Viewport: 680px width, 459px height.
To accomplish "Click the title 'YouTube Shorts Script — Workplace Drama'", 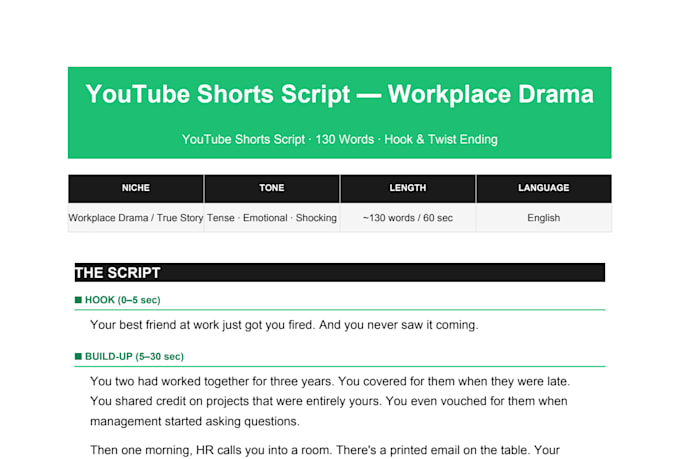I will pos(340,94).
